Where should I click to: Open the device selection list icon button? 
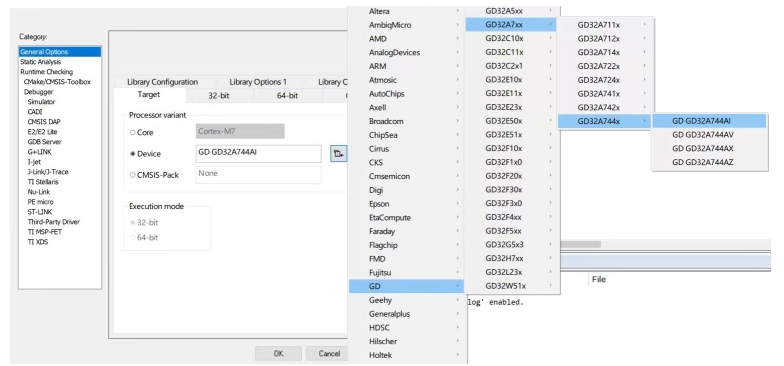(338, 154)
